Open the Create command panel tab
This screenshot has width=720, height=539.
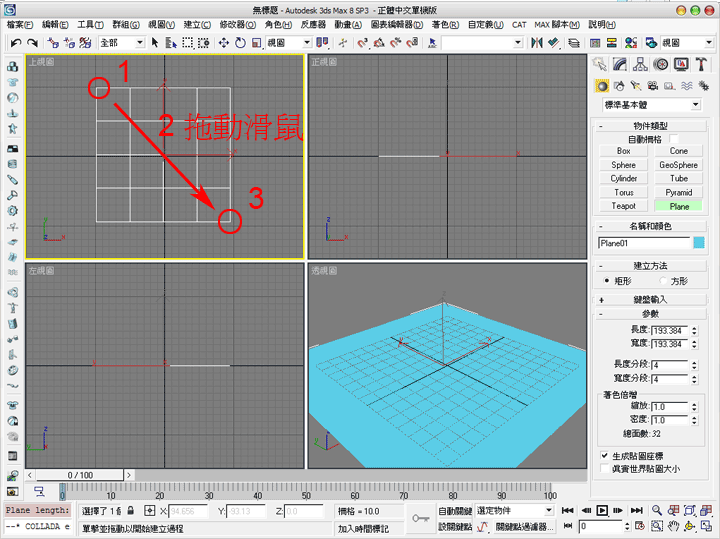(x=600, y=64)
